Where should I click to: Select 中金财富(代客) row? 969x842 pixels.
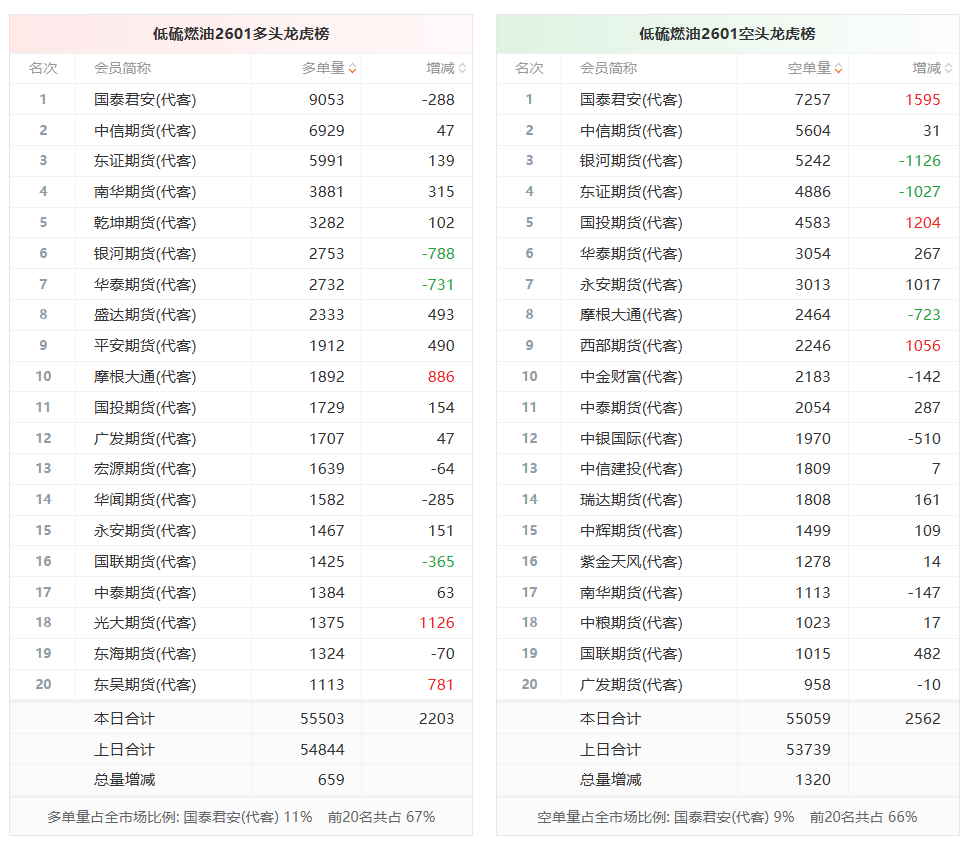pos(727,376)
